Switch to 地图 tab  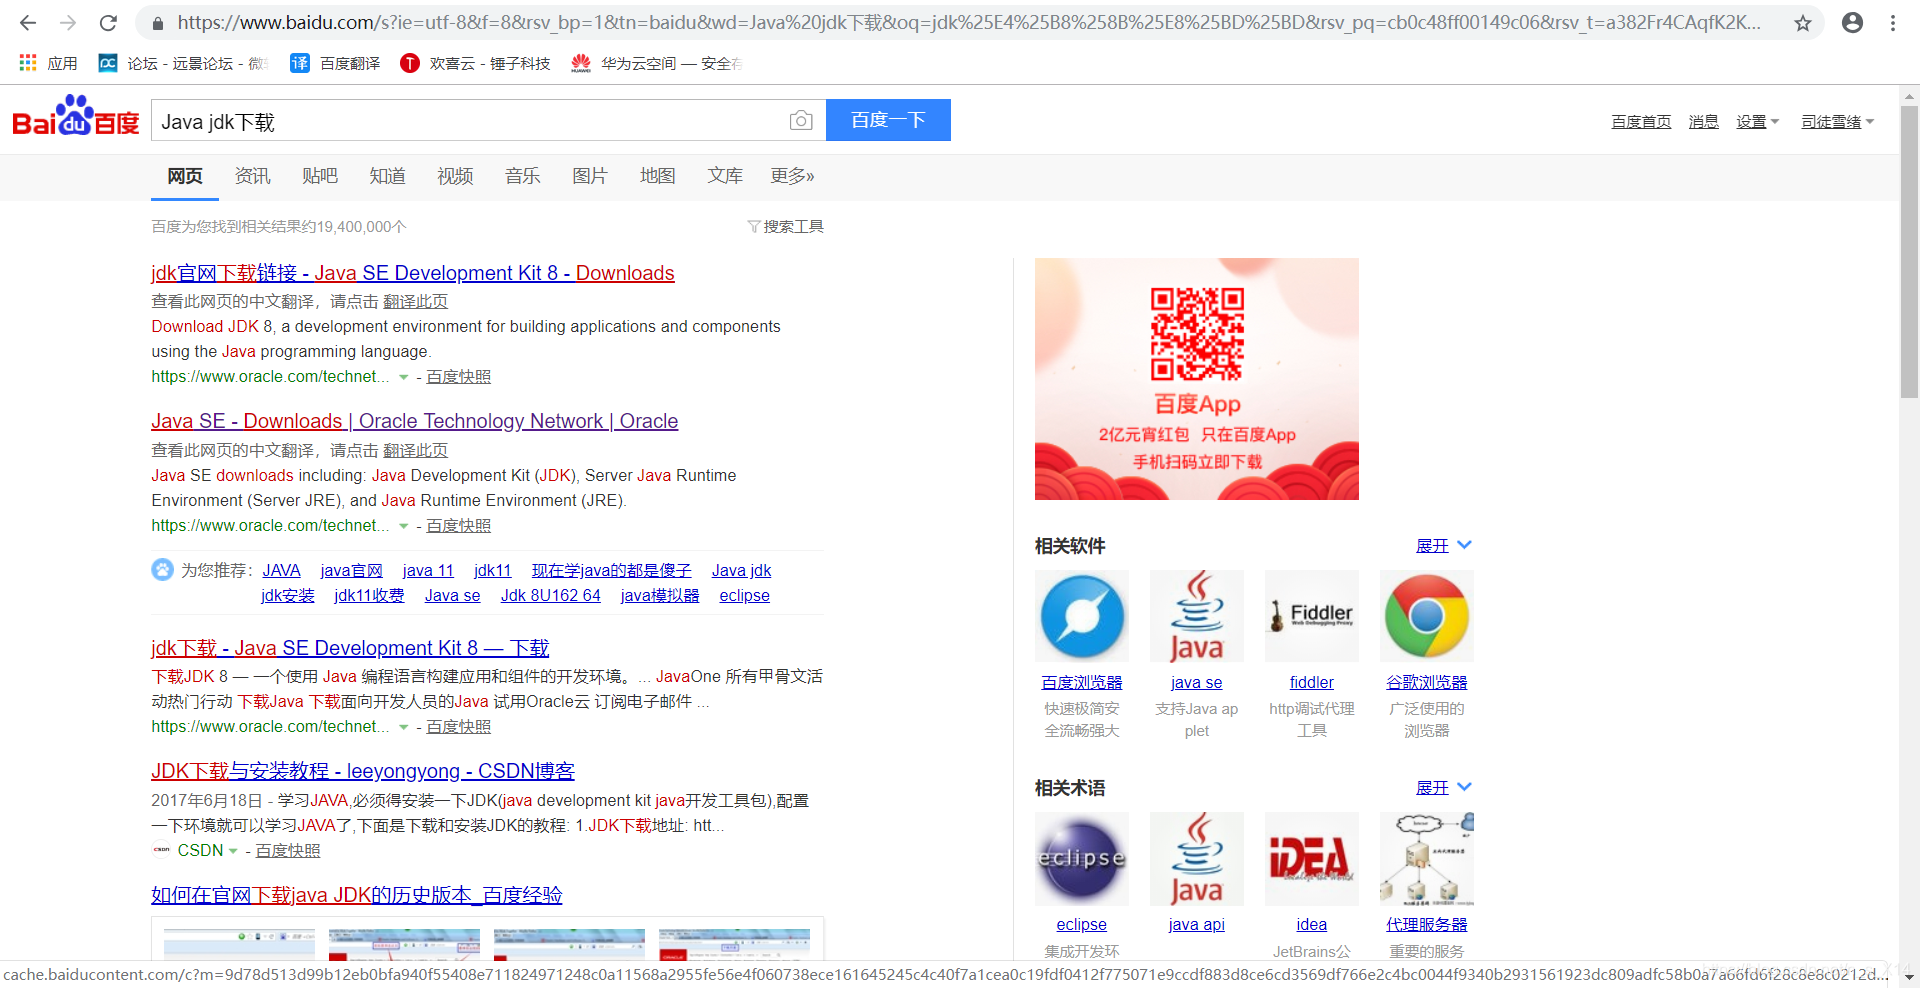click(x=657, y=176)
